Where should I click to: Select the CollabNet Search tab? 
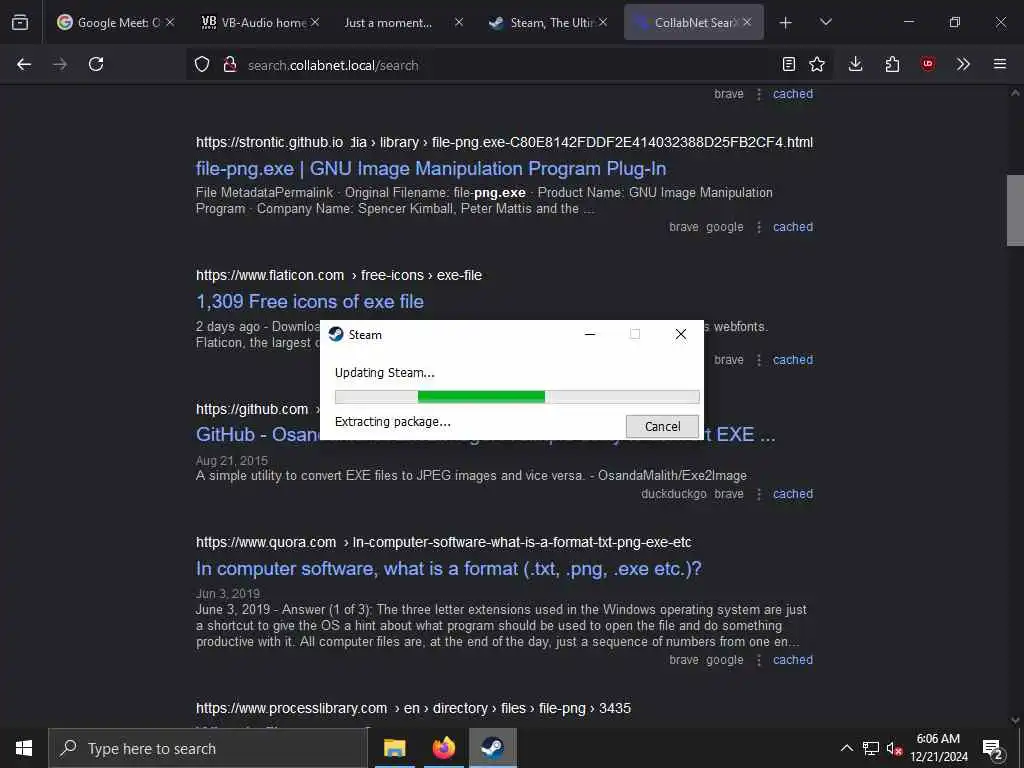click(694, 22)
